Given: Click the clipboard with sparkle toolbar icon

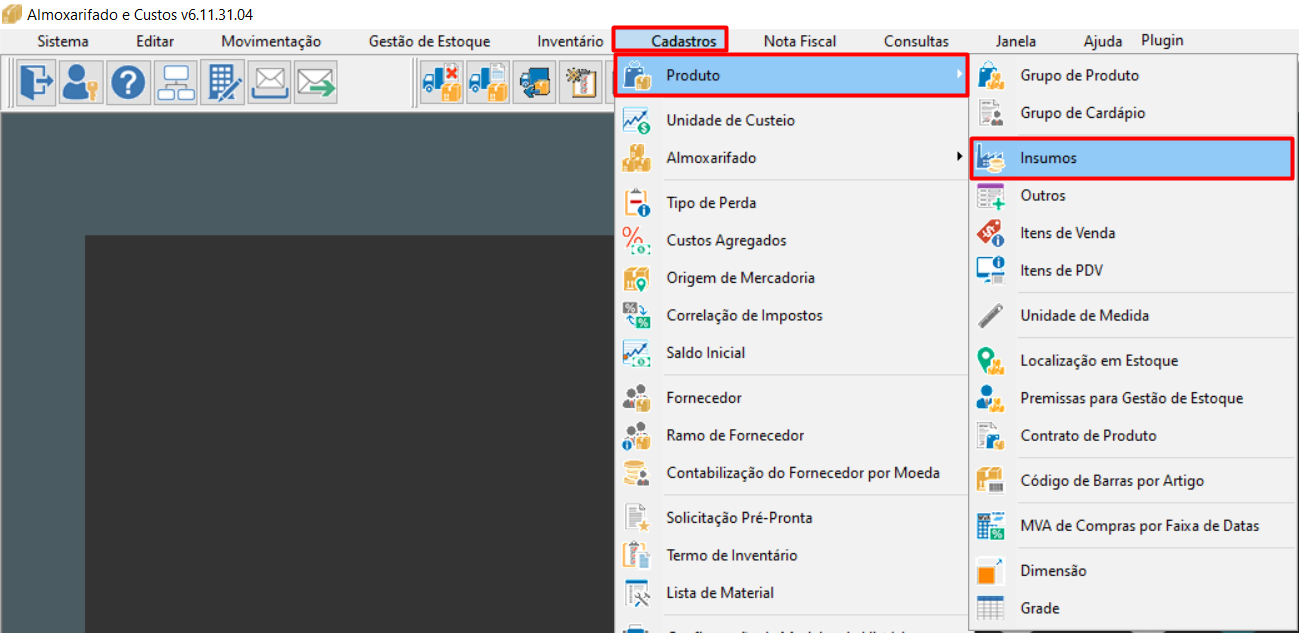Looking at the screenshot, I should click(x=579, y=82).
